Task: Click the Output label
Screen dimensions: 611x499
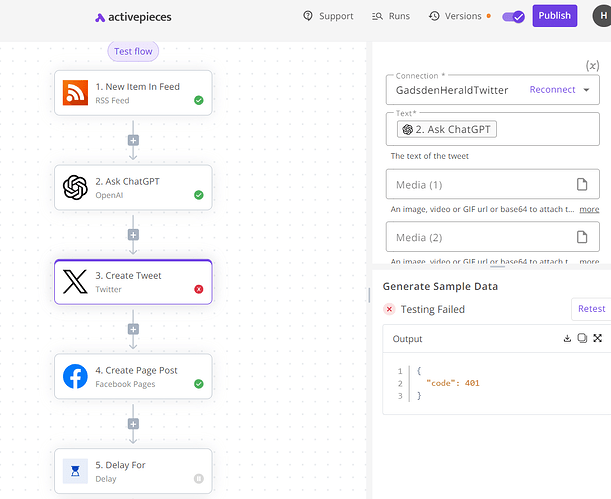Action: 407,339
